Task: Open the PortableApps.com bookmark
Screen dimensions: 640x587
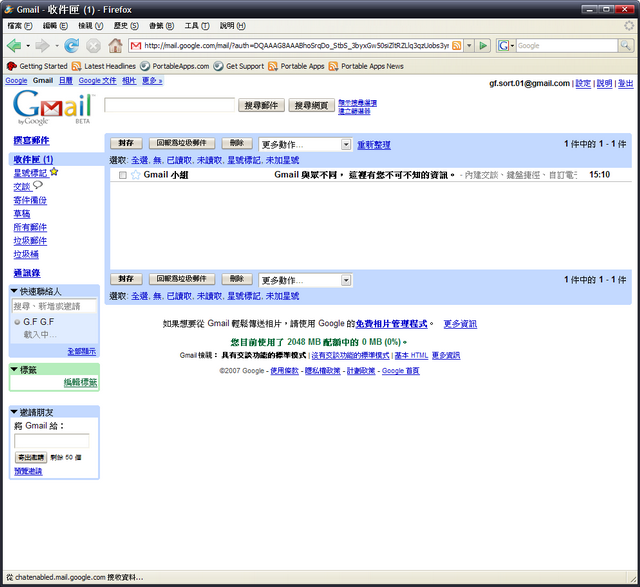Action: pyautogui.click(x=175, y=66)
